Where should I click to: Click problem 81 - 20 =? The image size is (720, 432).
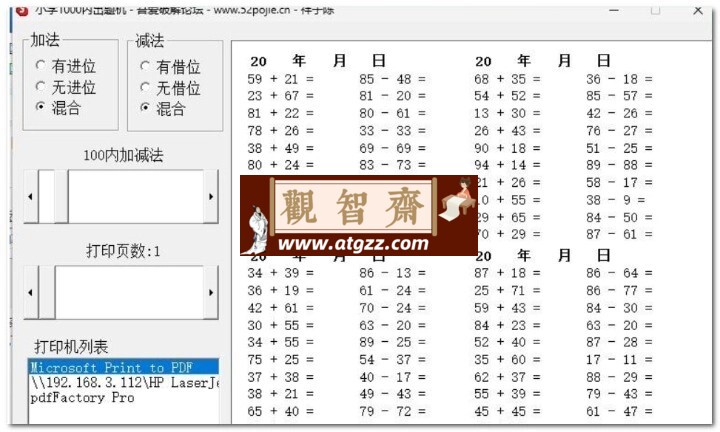pos(393,96)
